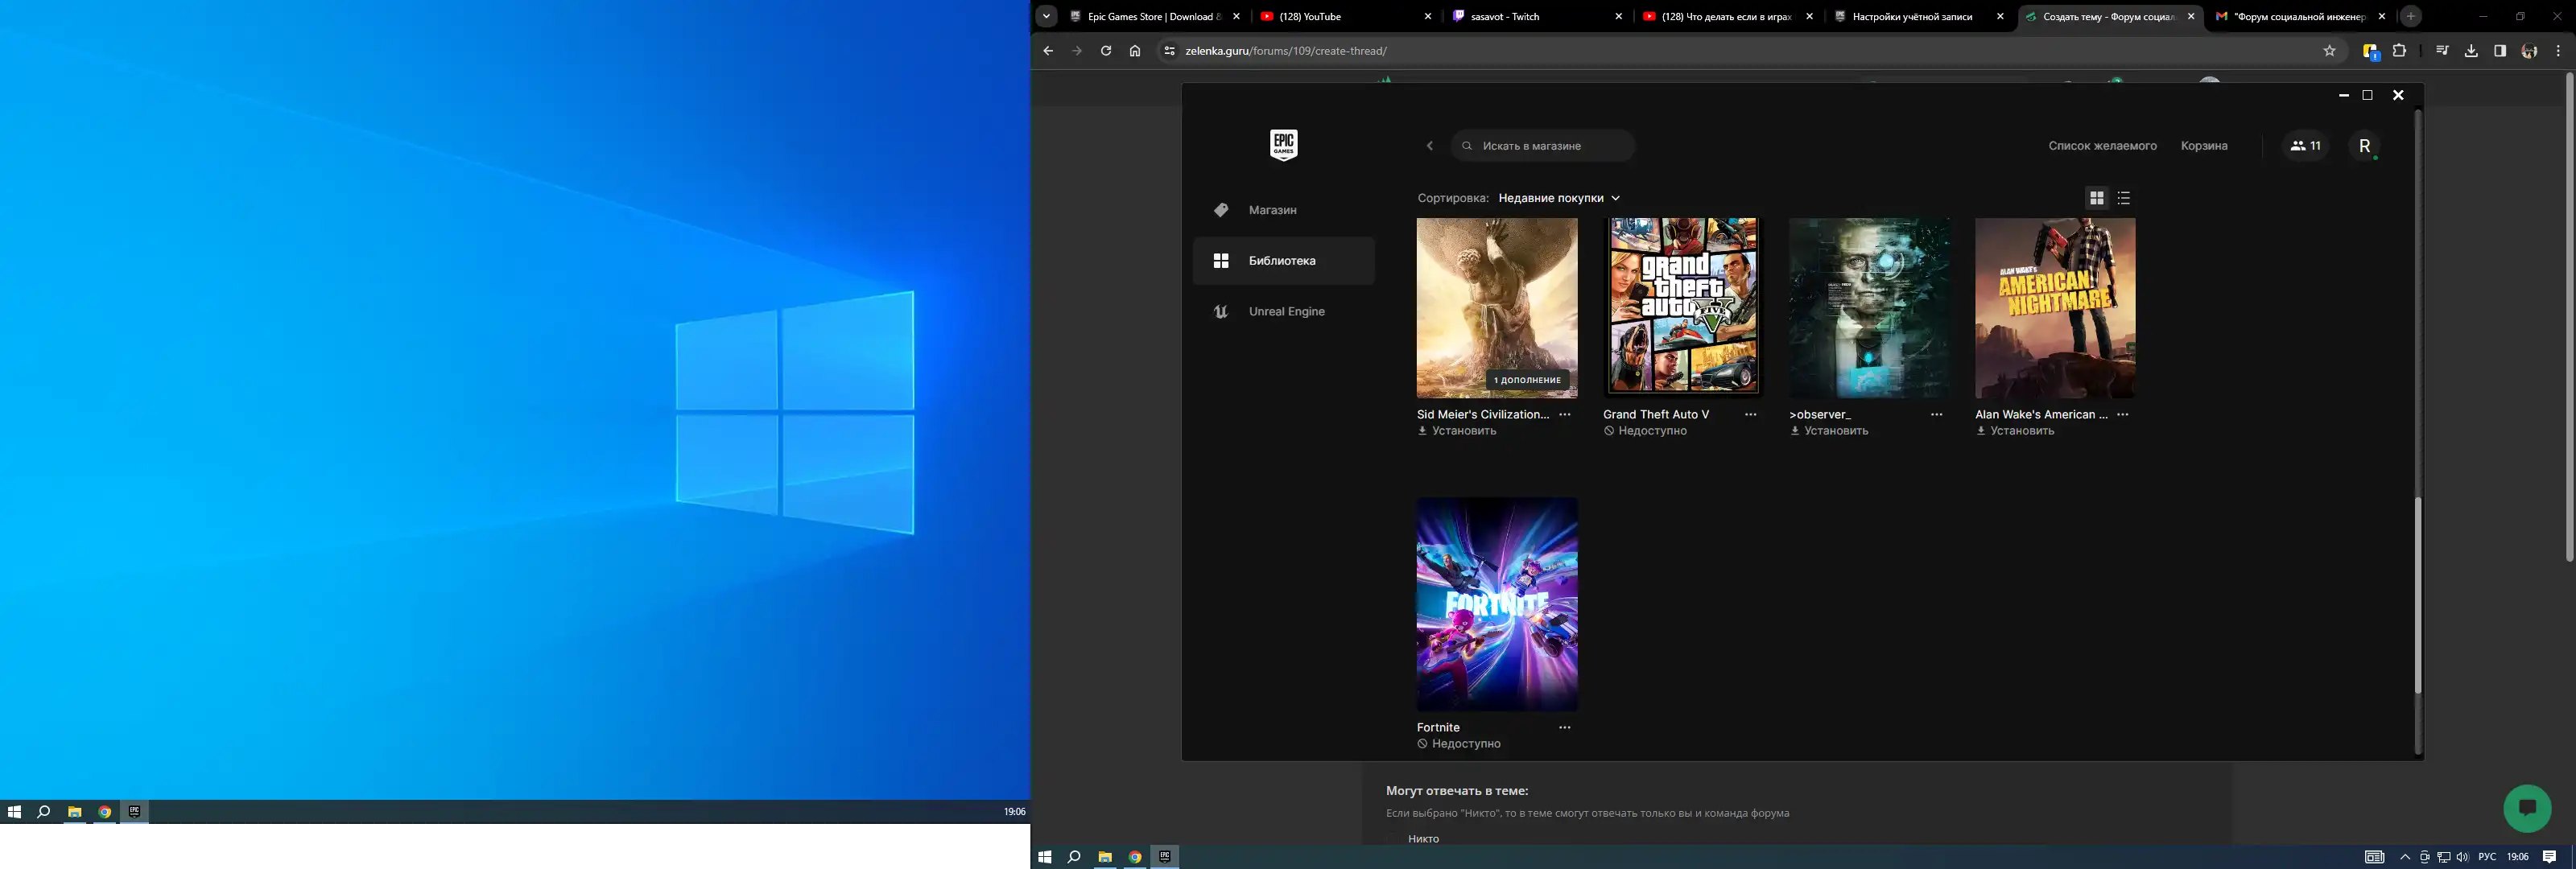Switch to Gmail Форум социальной инженерии tab
2576x869 pixels.
point(2301,16)
